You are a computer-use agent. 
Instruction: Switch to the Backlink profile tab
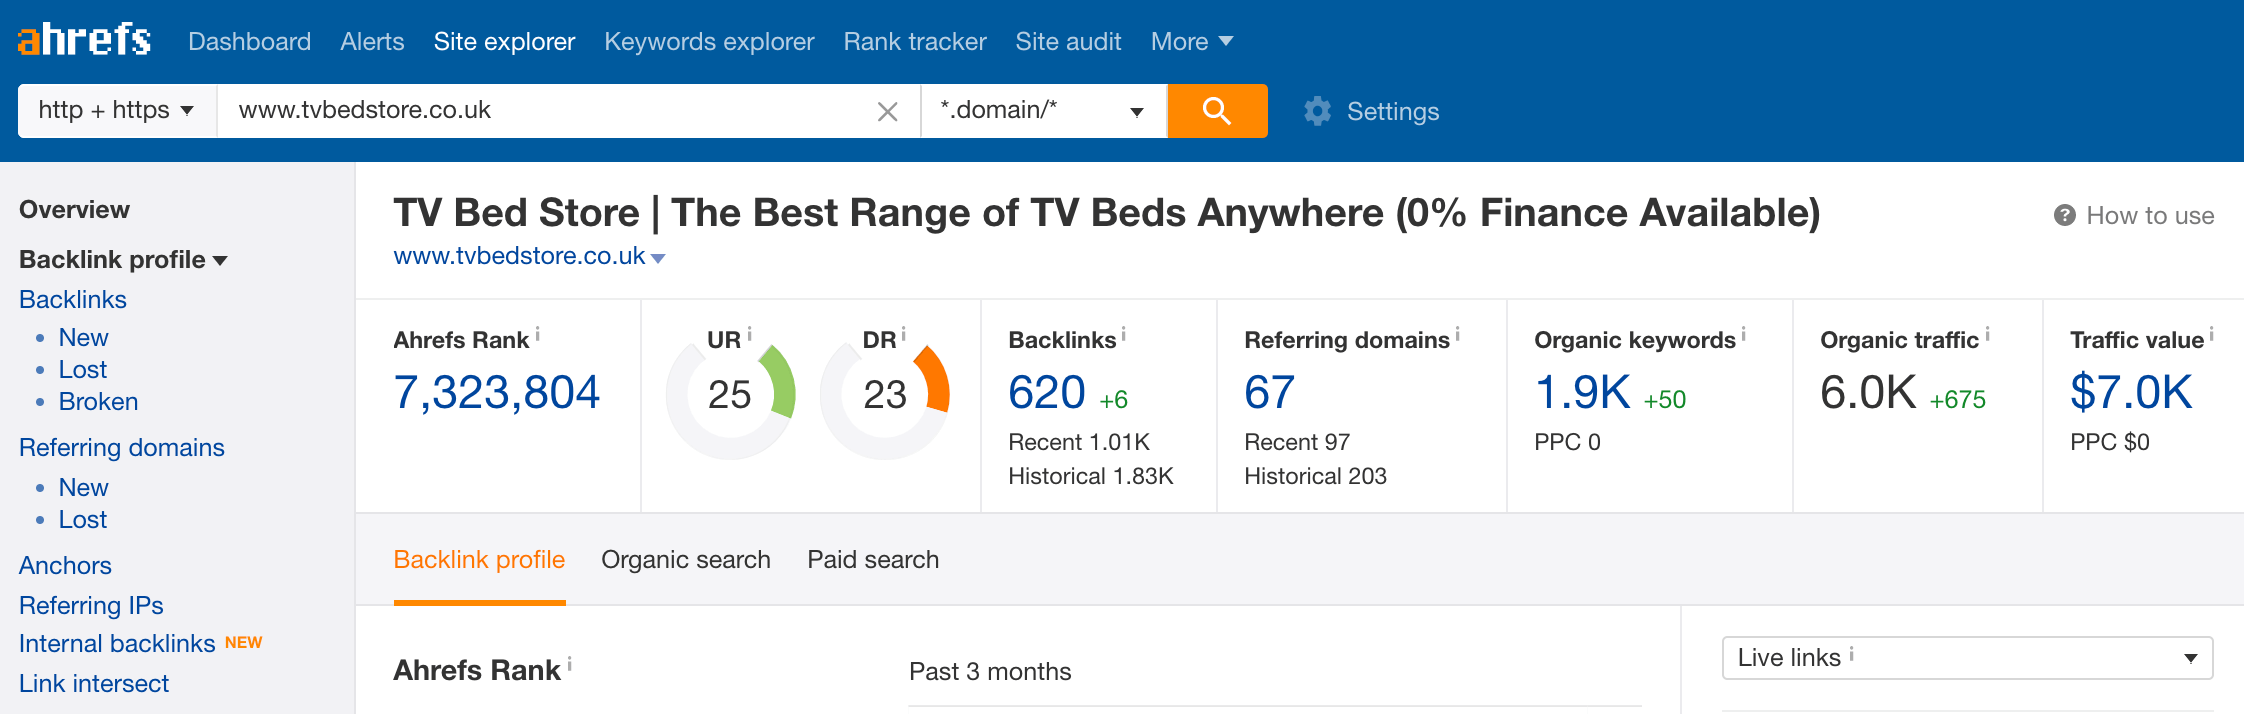pyautogui.click(x=479, y=560)
